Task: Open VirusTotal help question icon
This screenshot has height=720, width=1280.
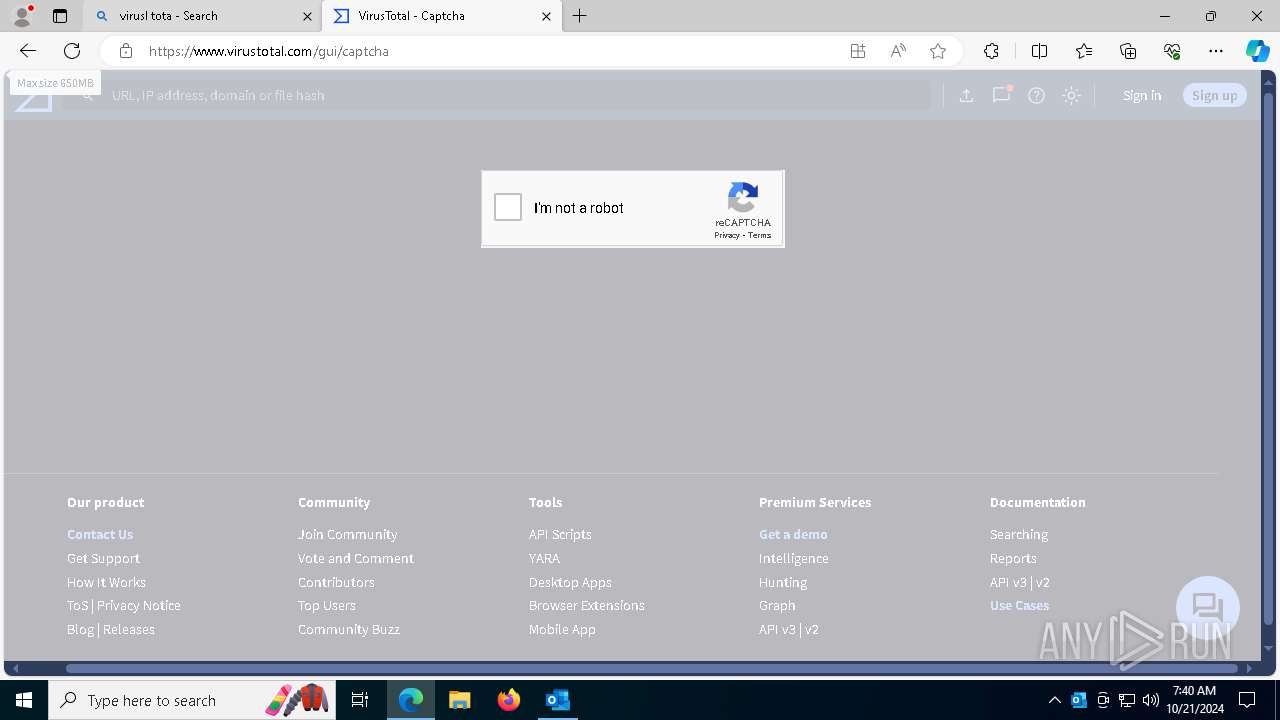Action: [x=1037, y=95]
